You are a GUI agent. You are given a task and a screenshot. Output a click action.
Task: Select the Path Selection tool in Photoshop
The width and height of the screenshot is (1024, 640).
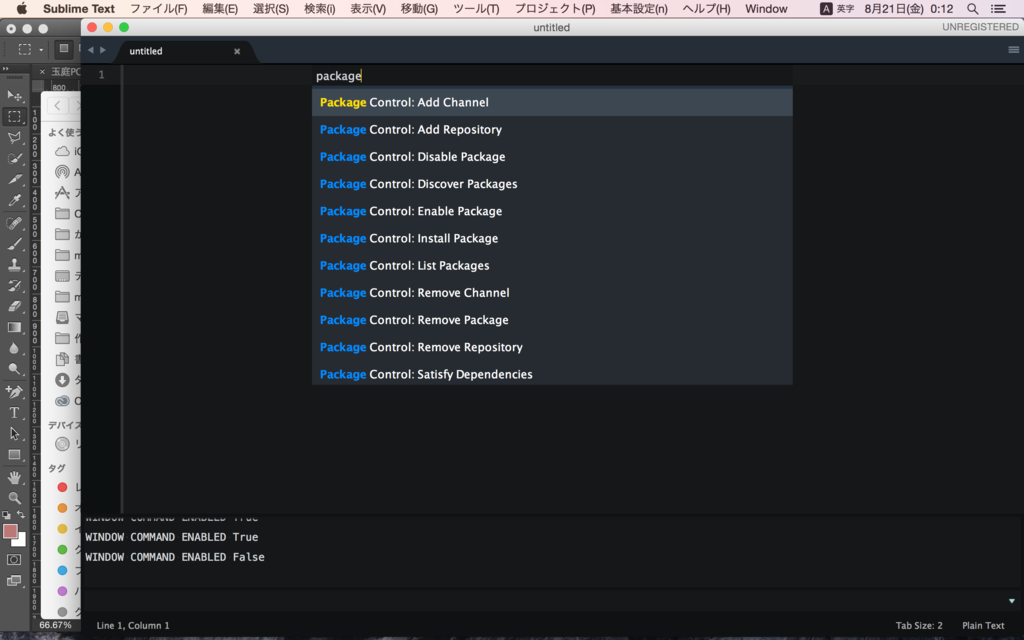coord(14,434)
